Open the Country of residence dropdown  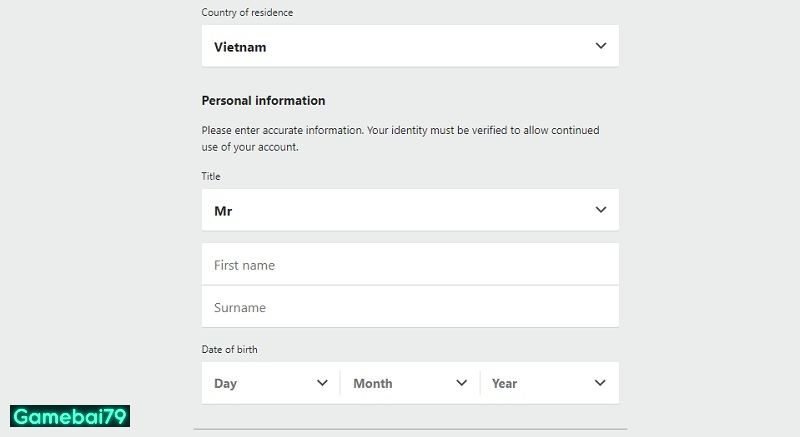(x=410, y=46)
